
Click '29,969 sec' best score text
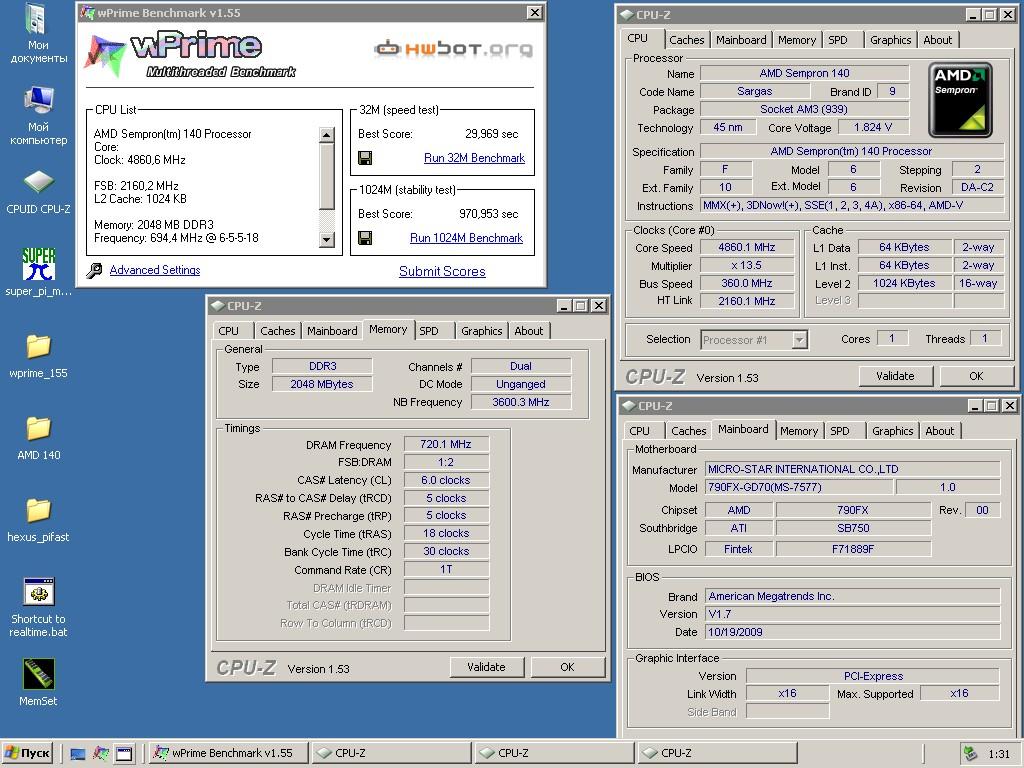coord(491,134)
